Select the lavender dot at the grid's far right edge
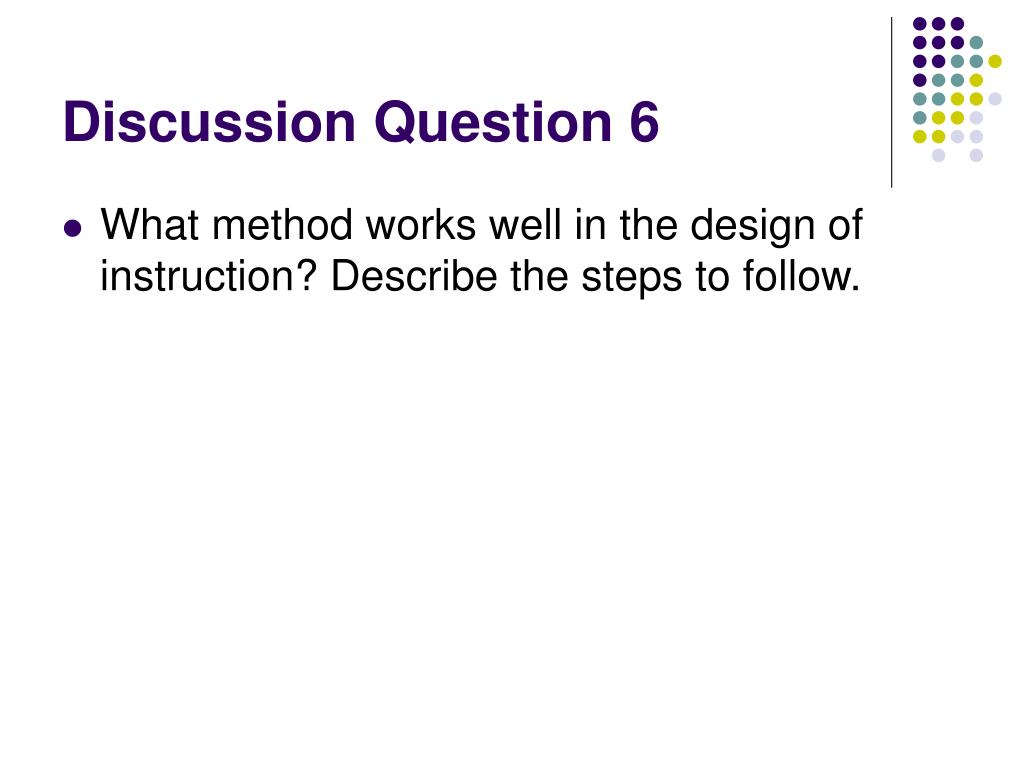The height and width of the screenshot is (768, 1024). [x=995, y=99]
